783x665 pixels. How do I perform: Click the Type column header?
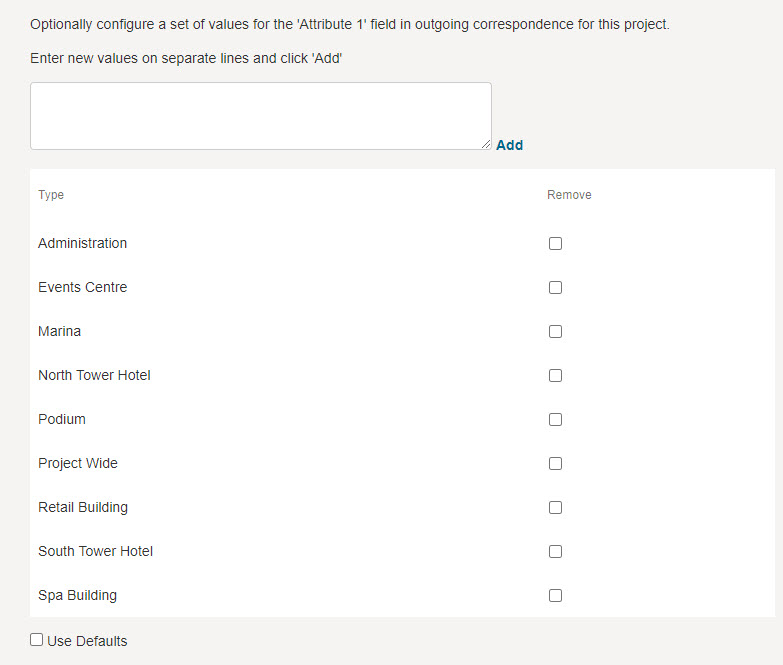51,195
